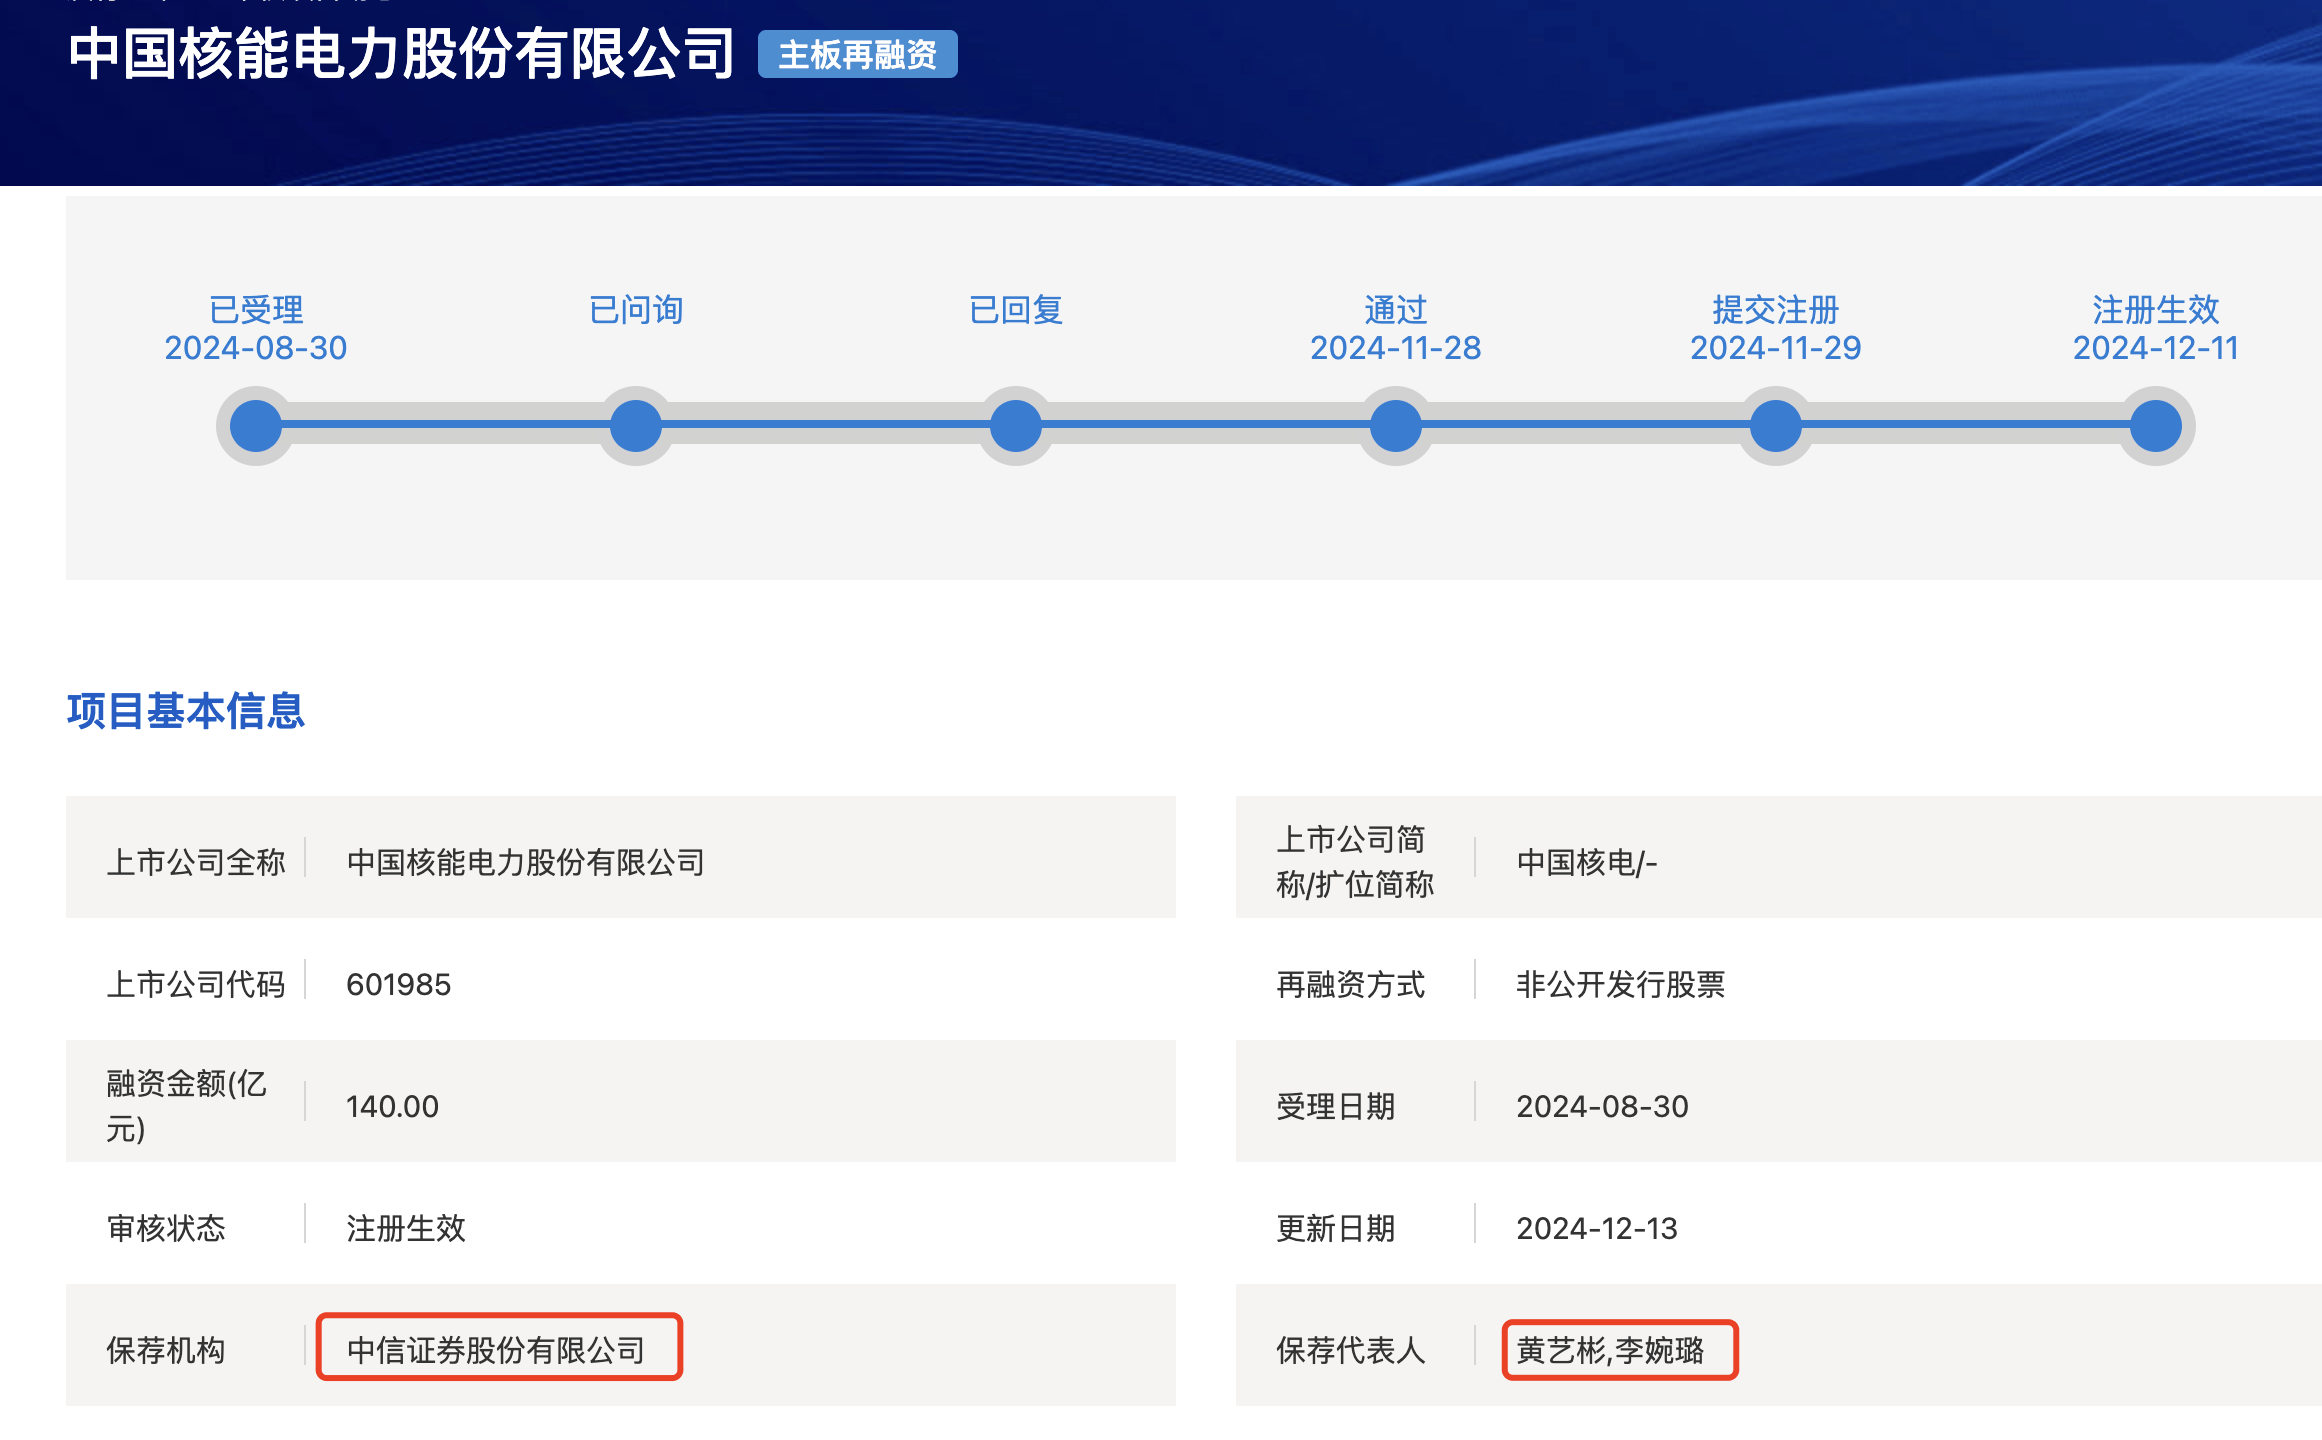Click the 已问询 timeline node dot
This screenshot has height=1440, width=2322.
(x=636, y=426)
